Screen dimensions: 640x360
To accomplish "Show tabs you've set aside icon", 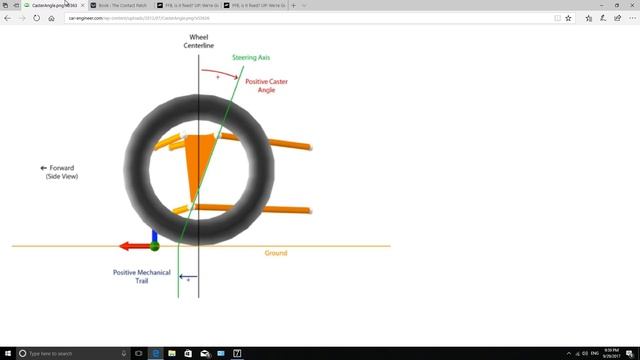I will pyautogui.click(x=5, y=5).
